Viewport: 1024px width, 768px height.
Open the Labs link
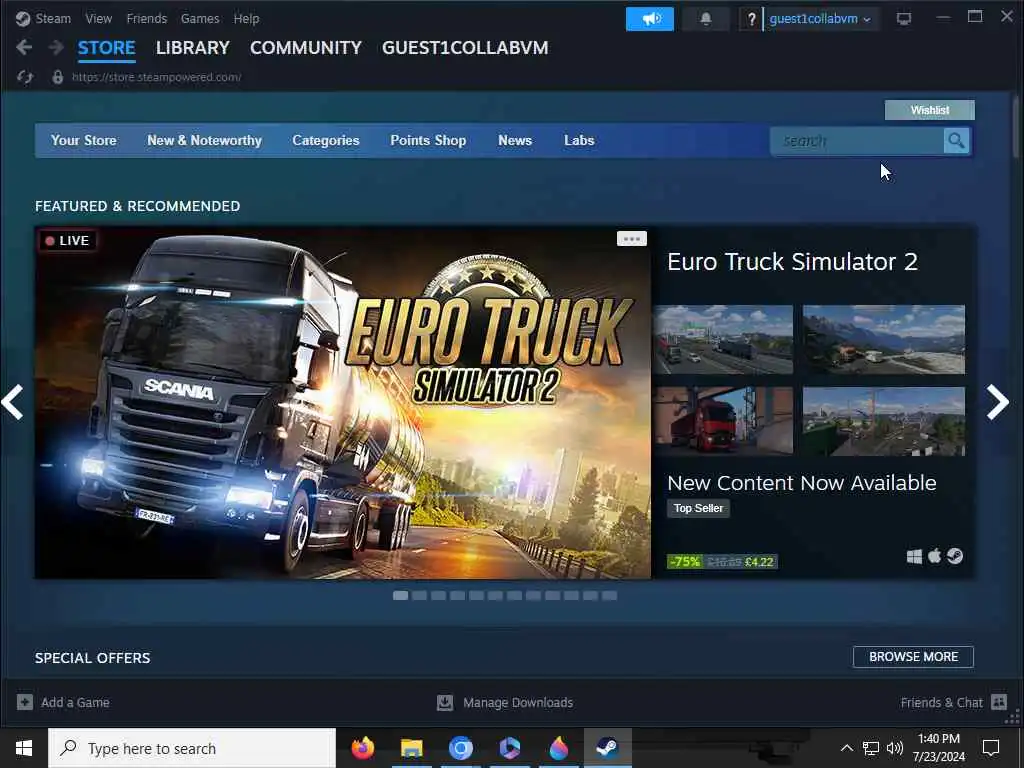coord(579,140)
